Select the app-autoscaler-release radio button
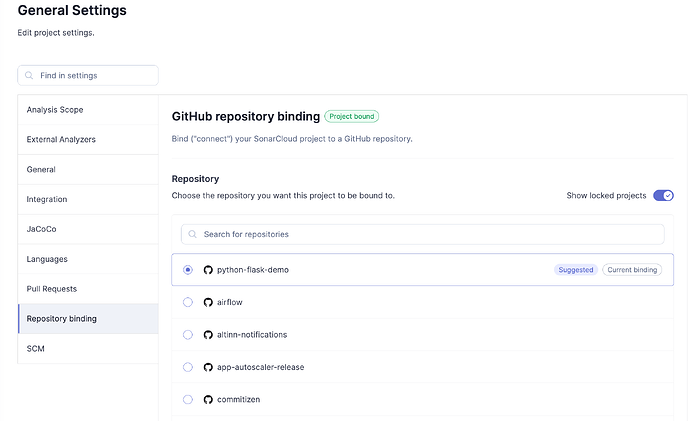This screenshot has width=690, height=421. pyautogui.click(x=188, y=367)
